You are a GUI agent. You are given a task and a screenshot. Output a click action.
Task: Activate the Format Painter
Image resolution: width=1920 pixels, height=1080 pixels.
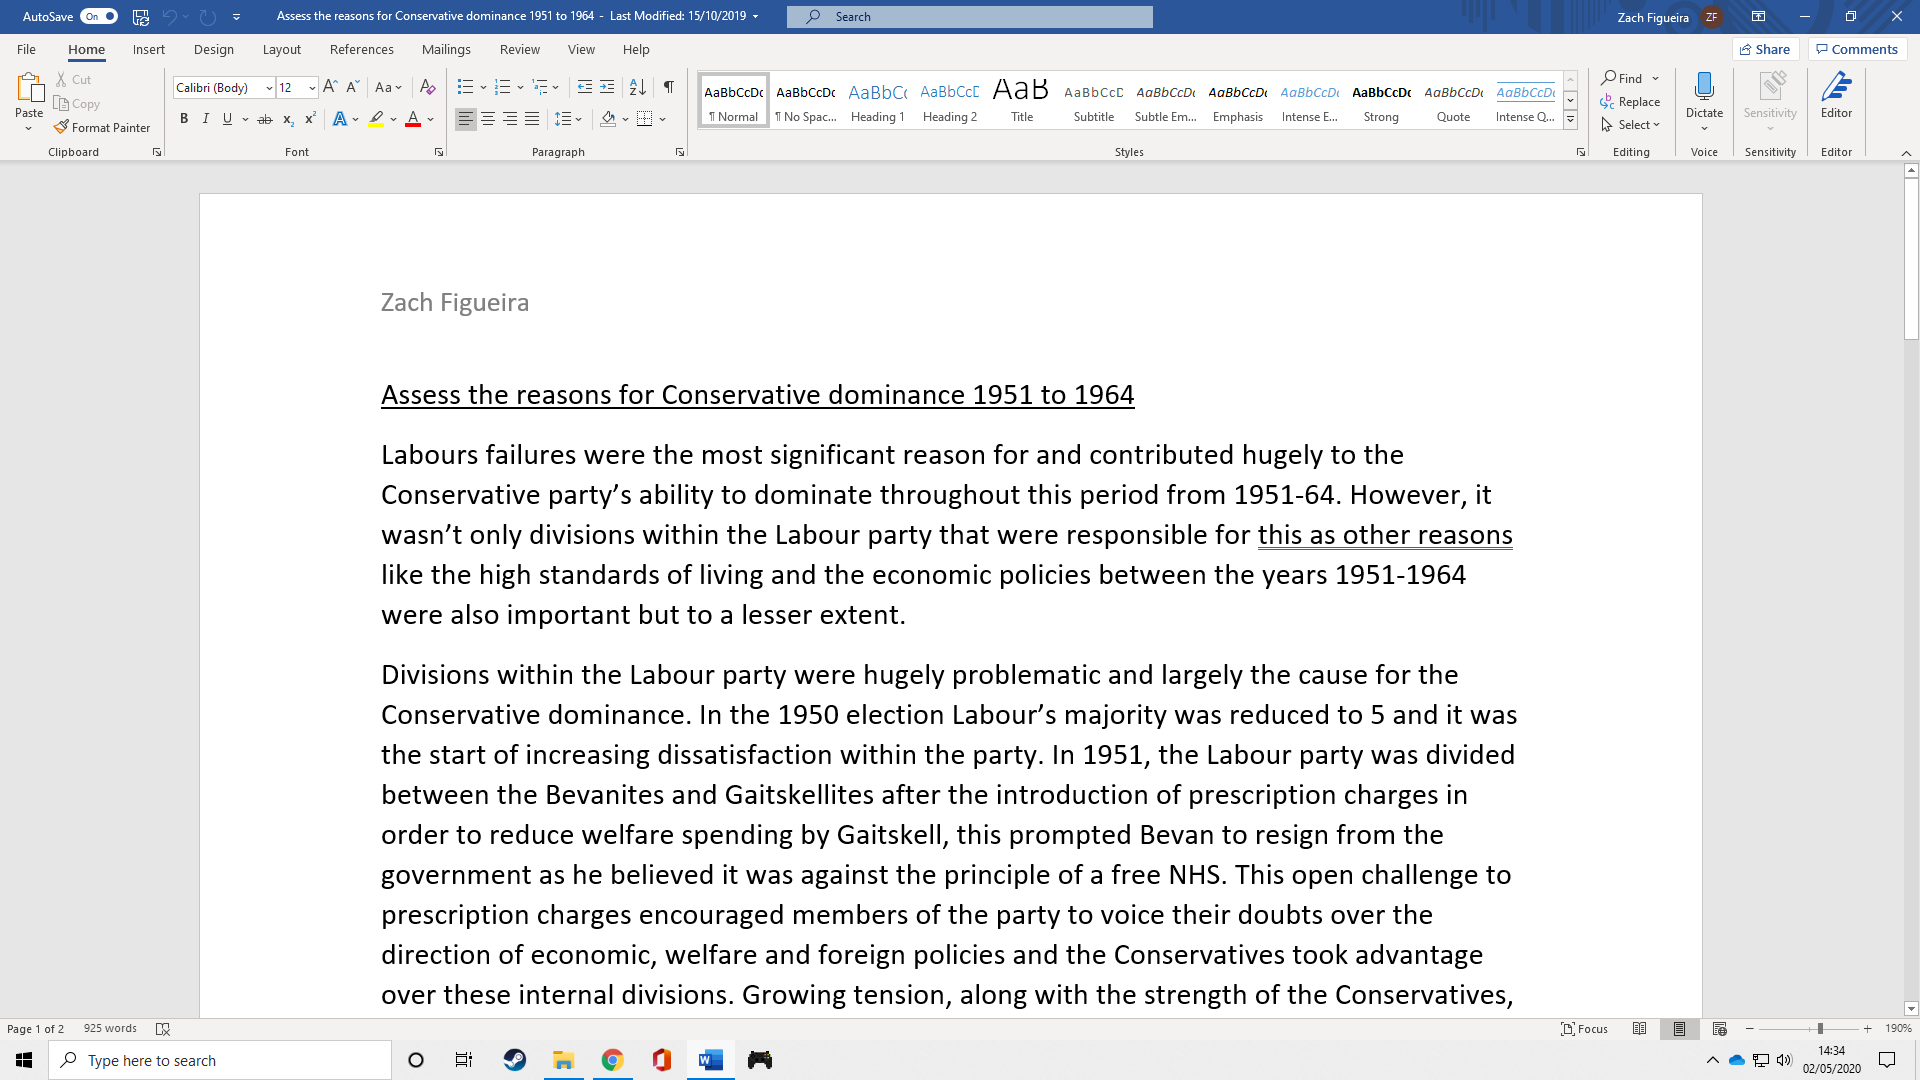102,127
